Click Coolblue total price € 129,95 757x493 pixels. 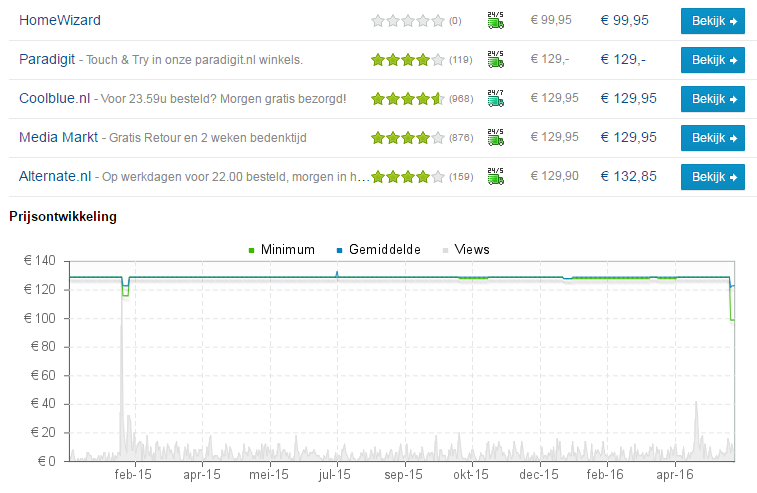pos(629,99)
